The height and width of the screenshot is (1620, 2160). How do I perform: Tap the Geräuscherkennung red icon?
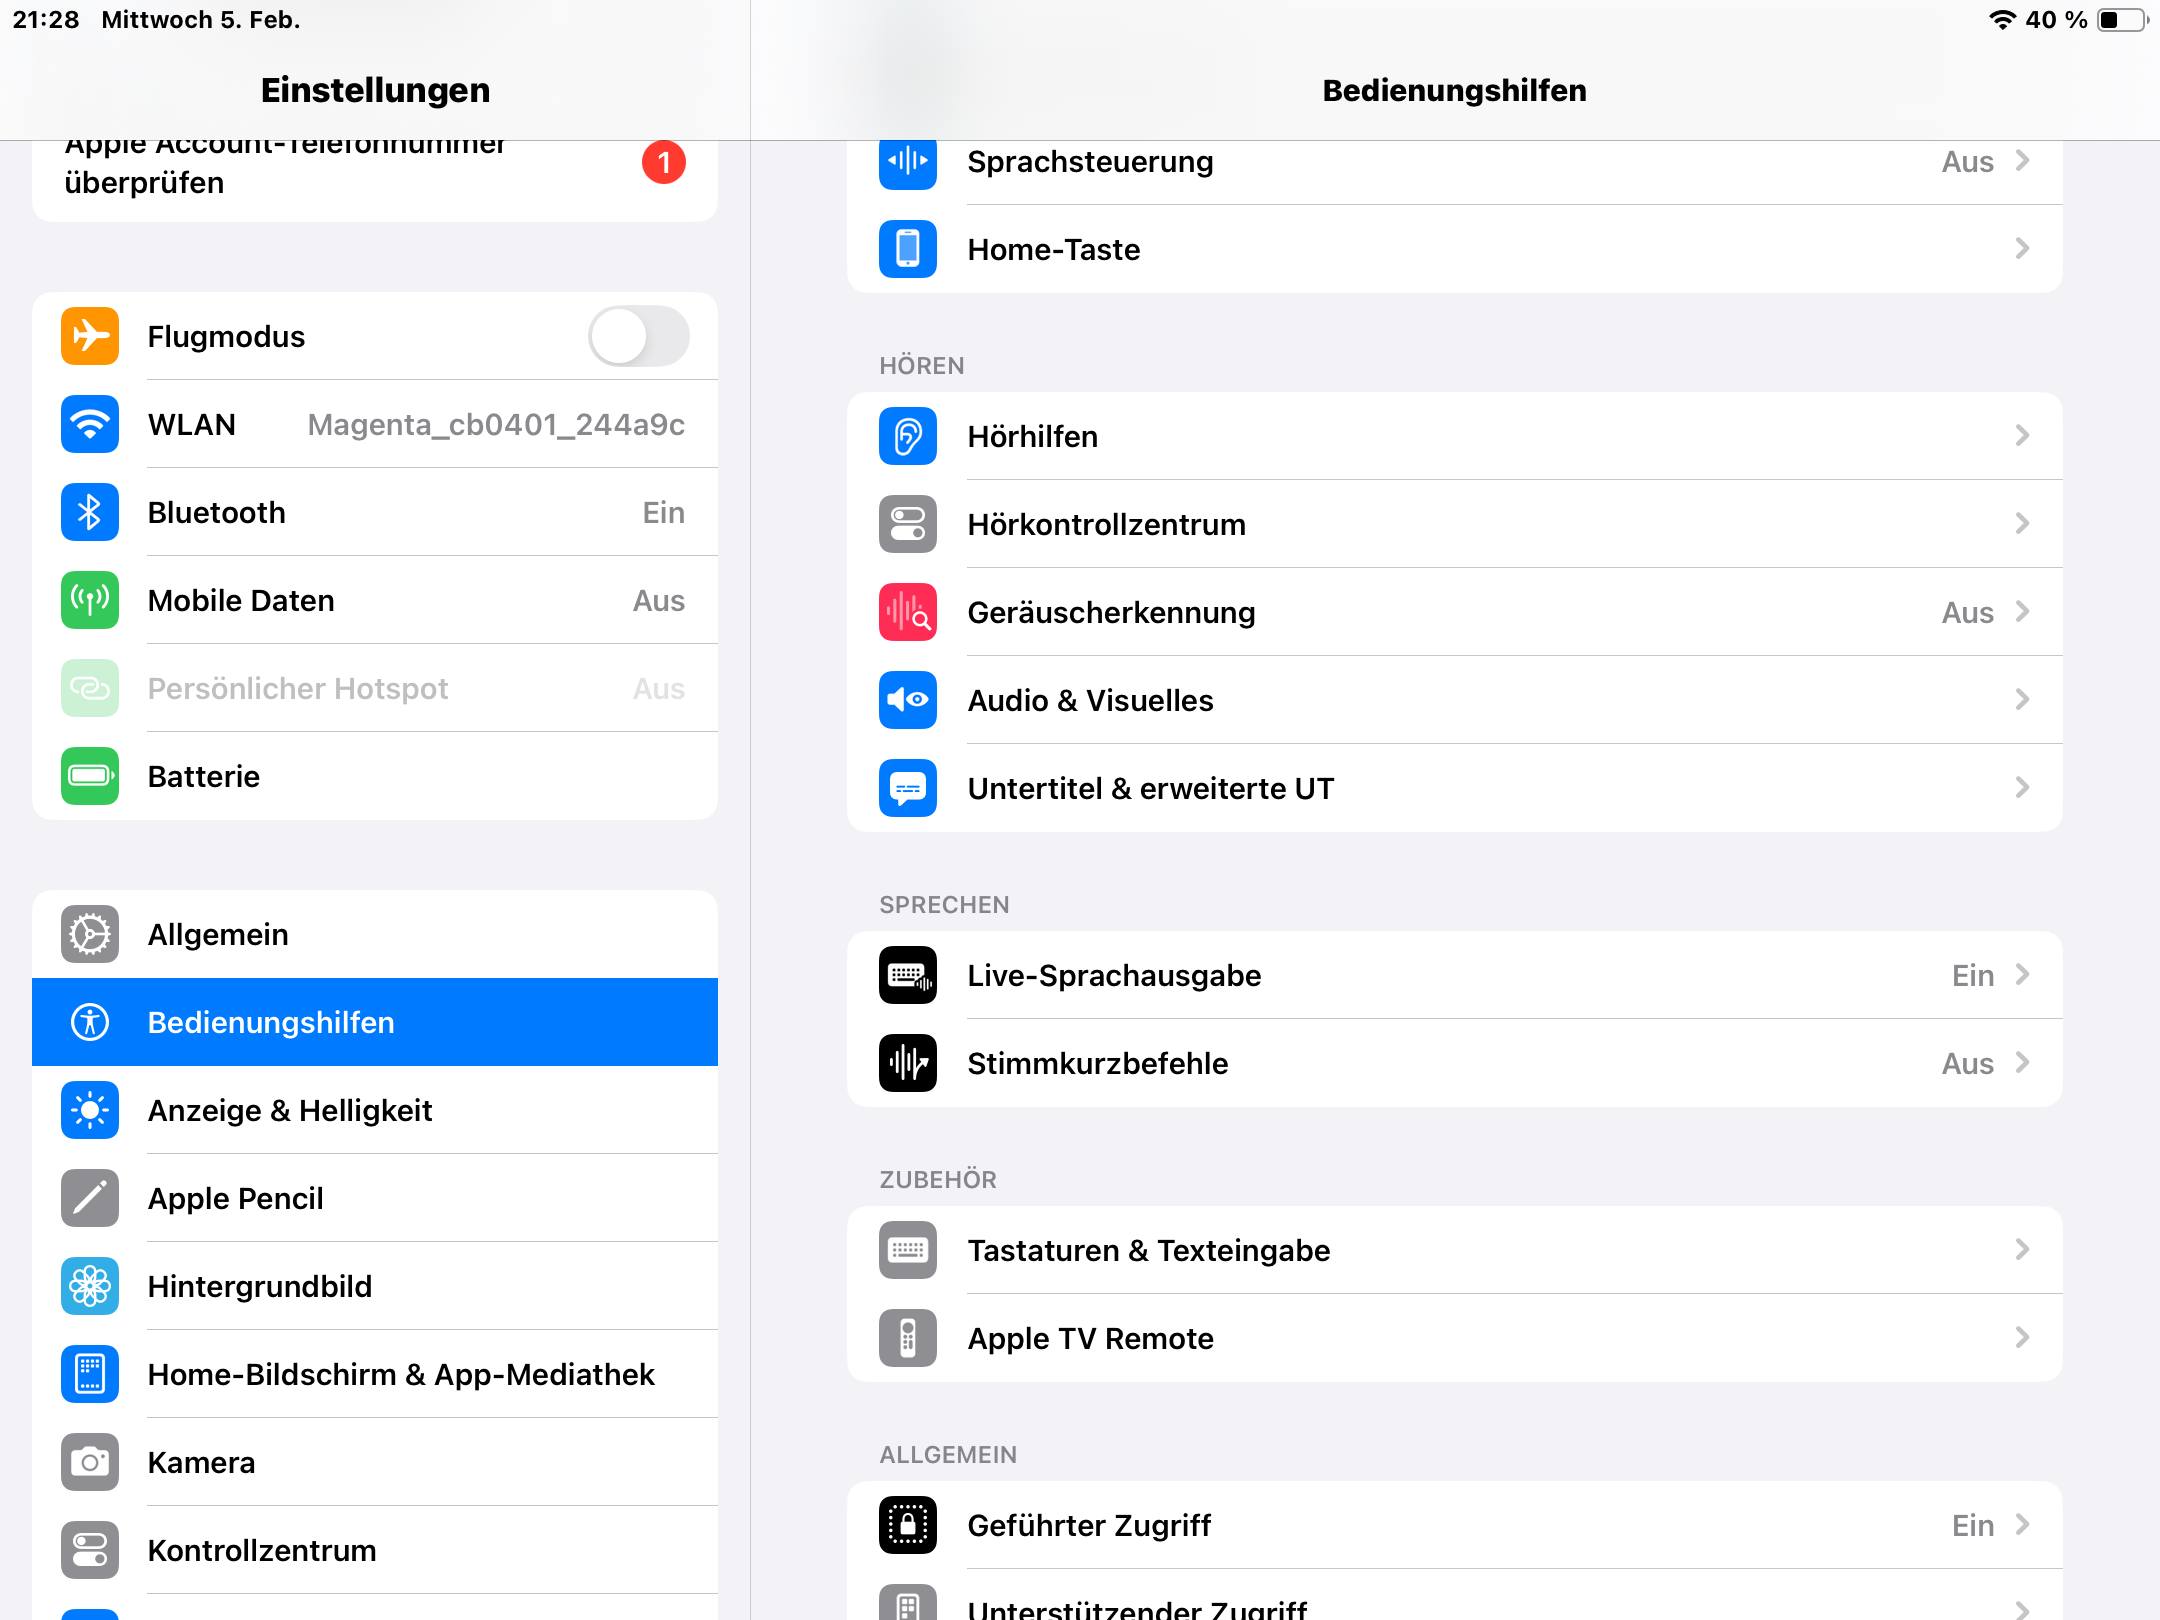tap(908, 612)
